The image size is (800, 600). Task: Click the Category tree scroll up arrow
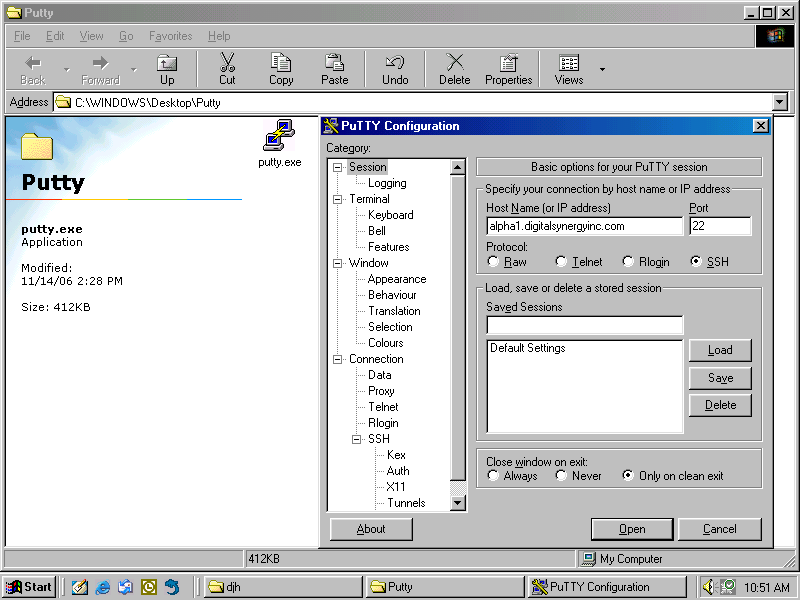click(x=458, y=167)
